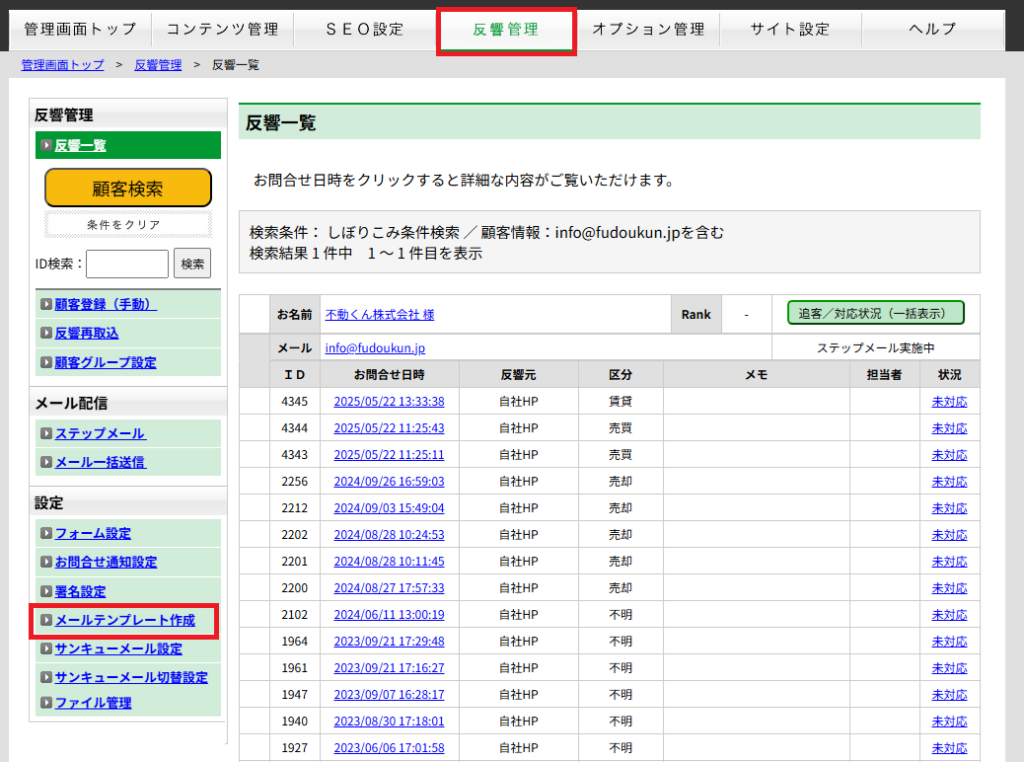Go to the サイト設定 tab
This screenshot has width=1024, height=762.
(789, 29)
